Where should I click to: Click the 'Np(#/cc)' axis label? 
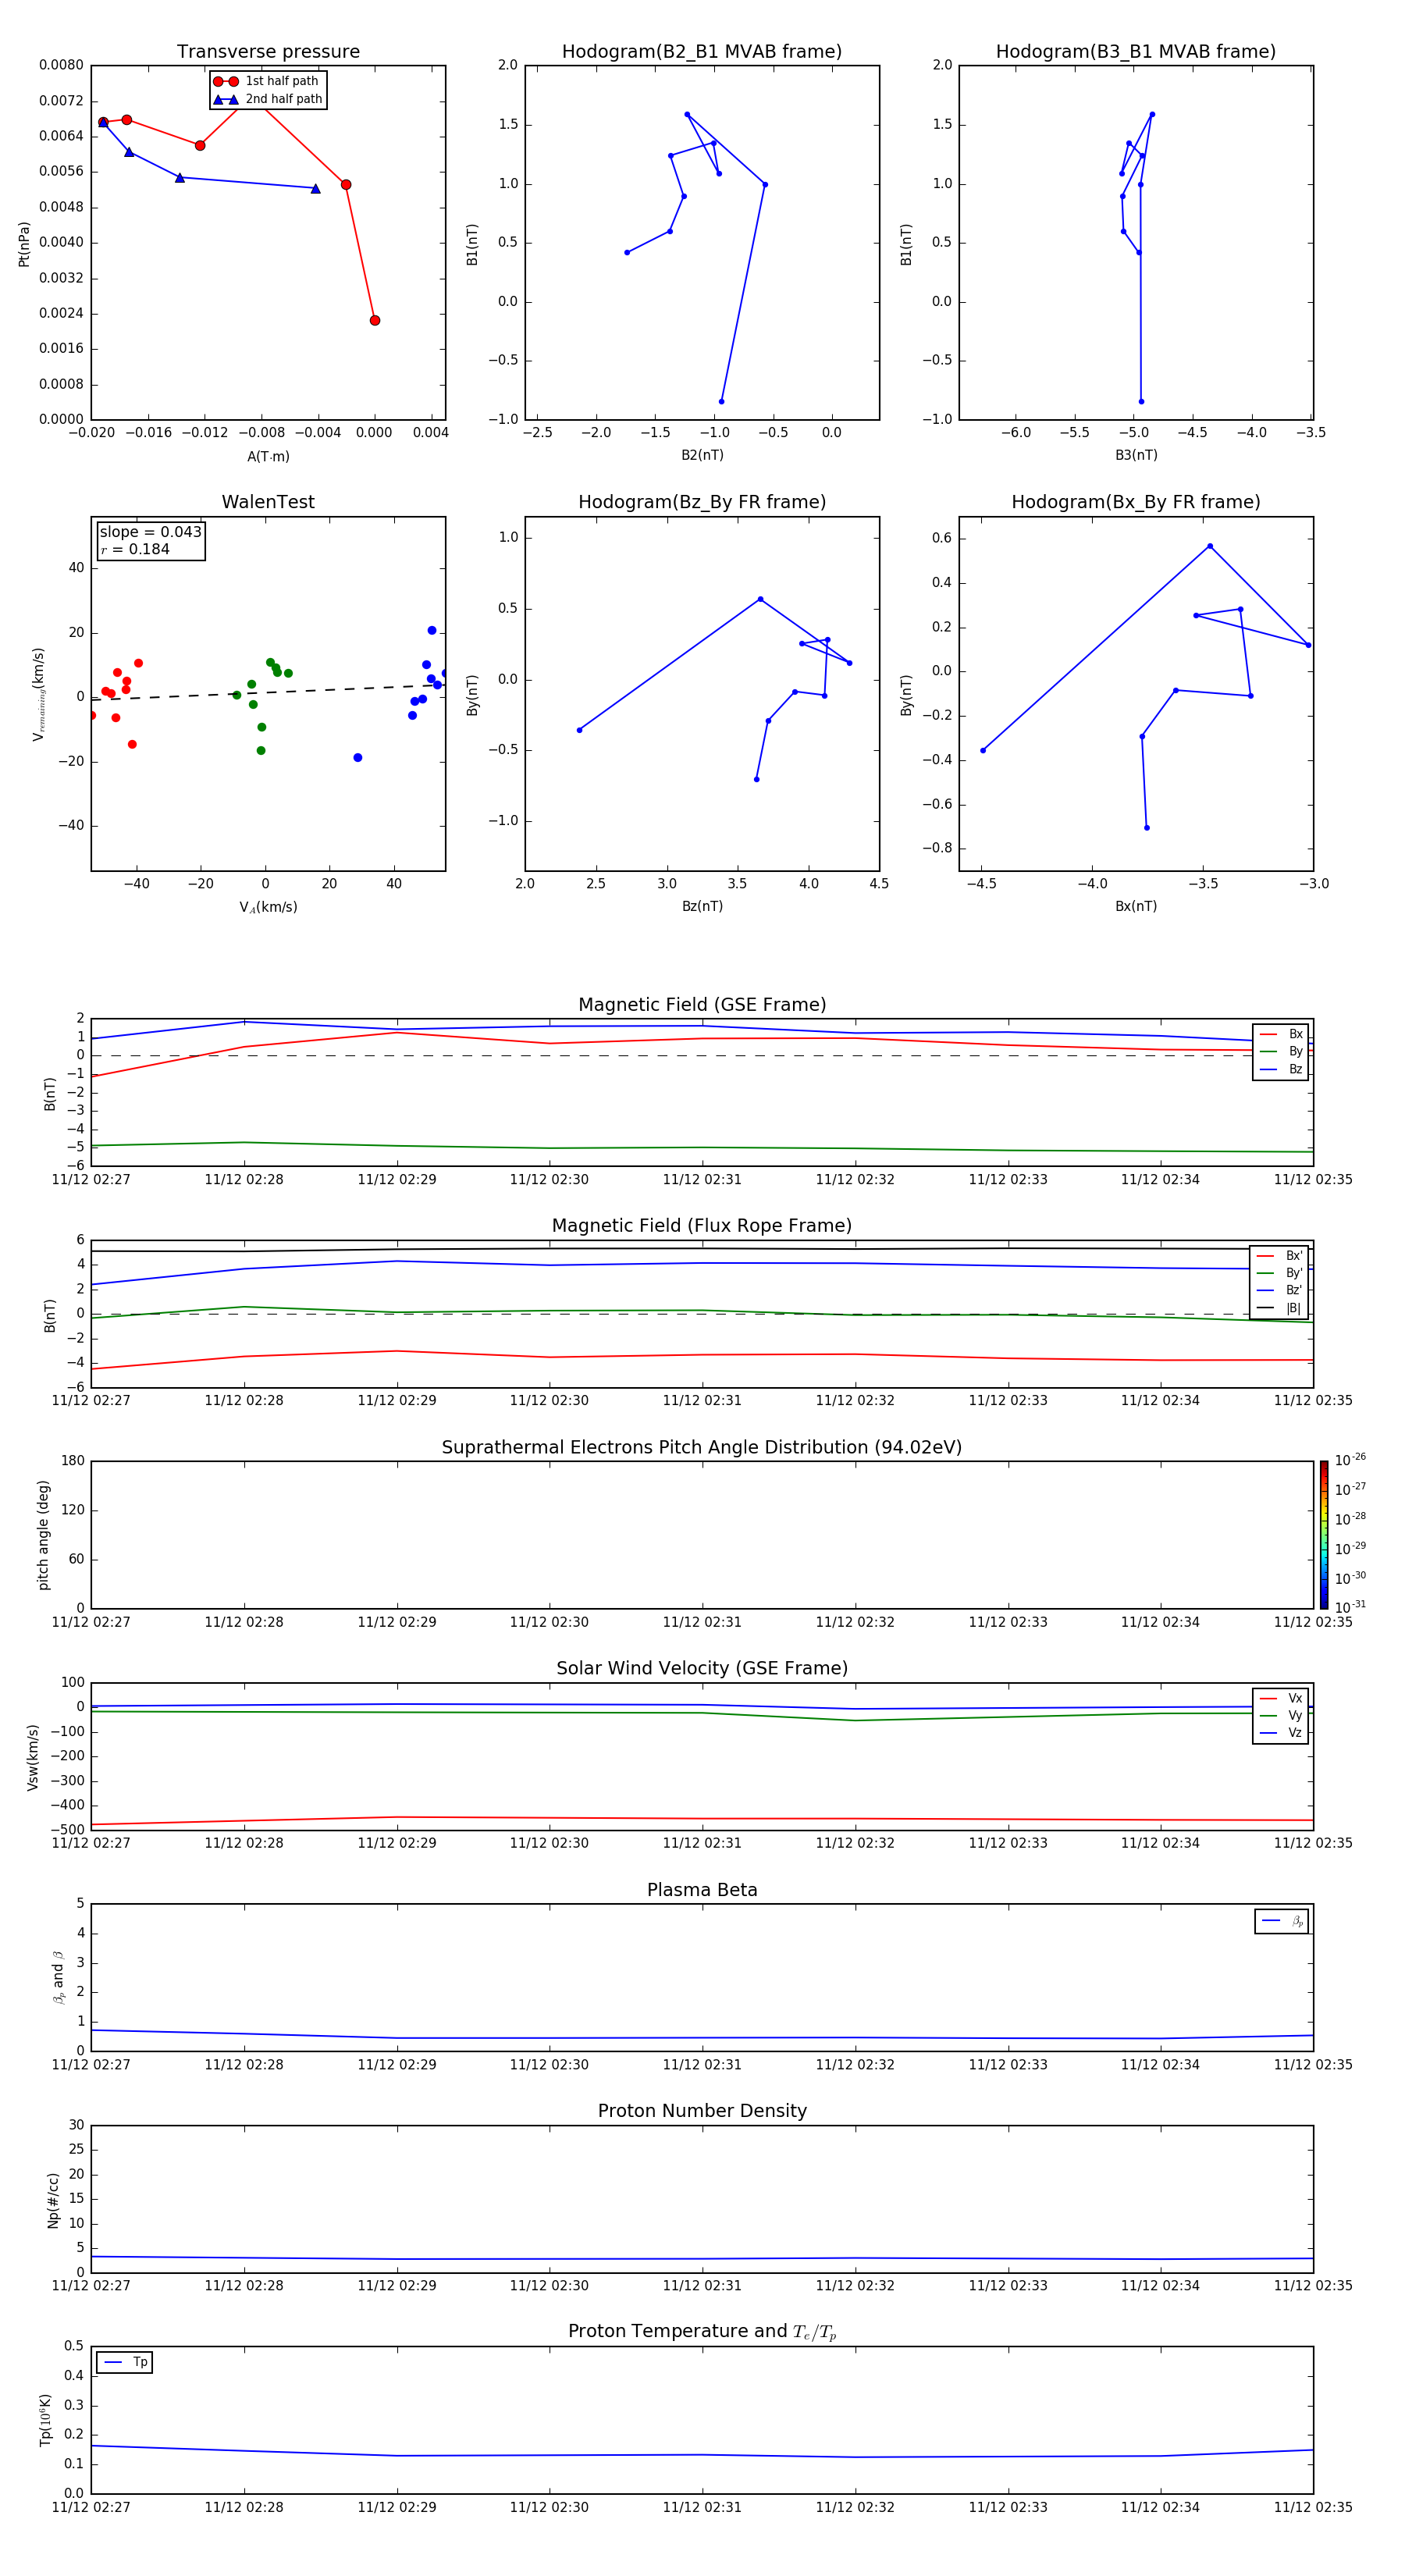click(53, 2200)
